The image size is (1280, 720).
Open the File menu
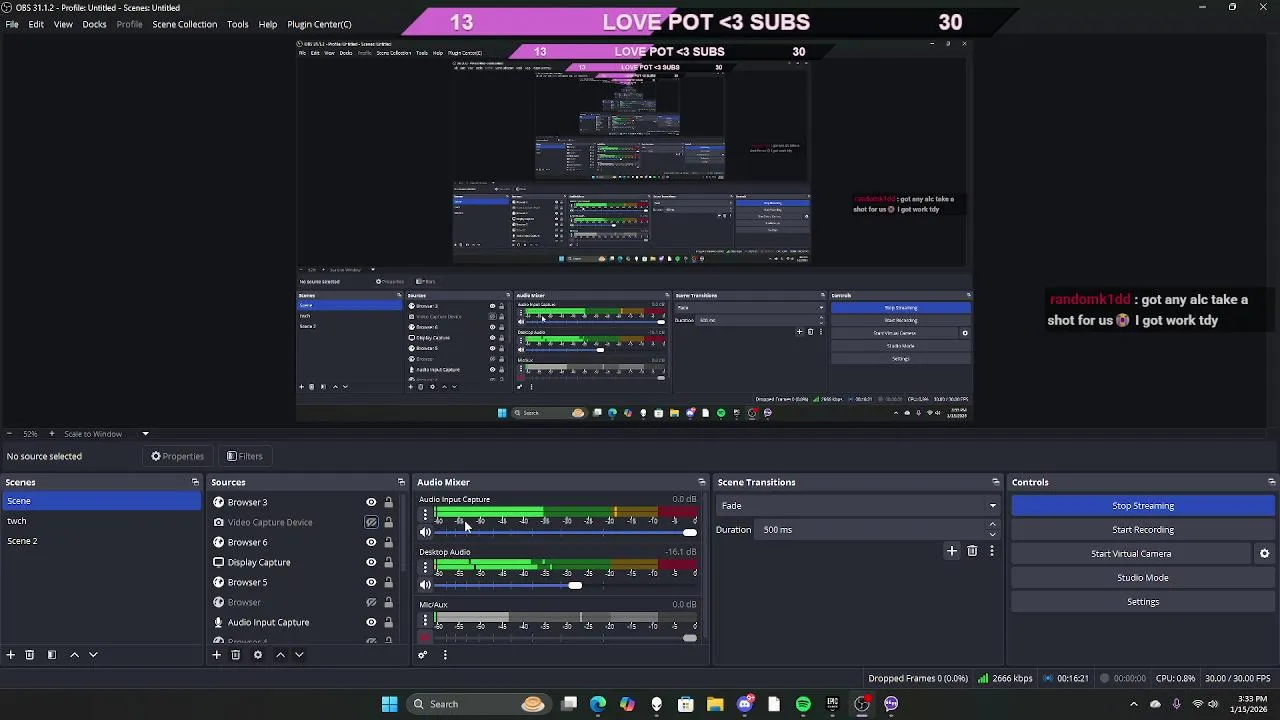pyautogui.click(x=12, y=24)
